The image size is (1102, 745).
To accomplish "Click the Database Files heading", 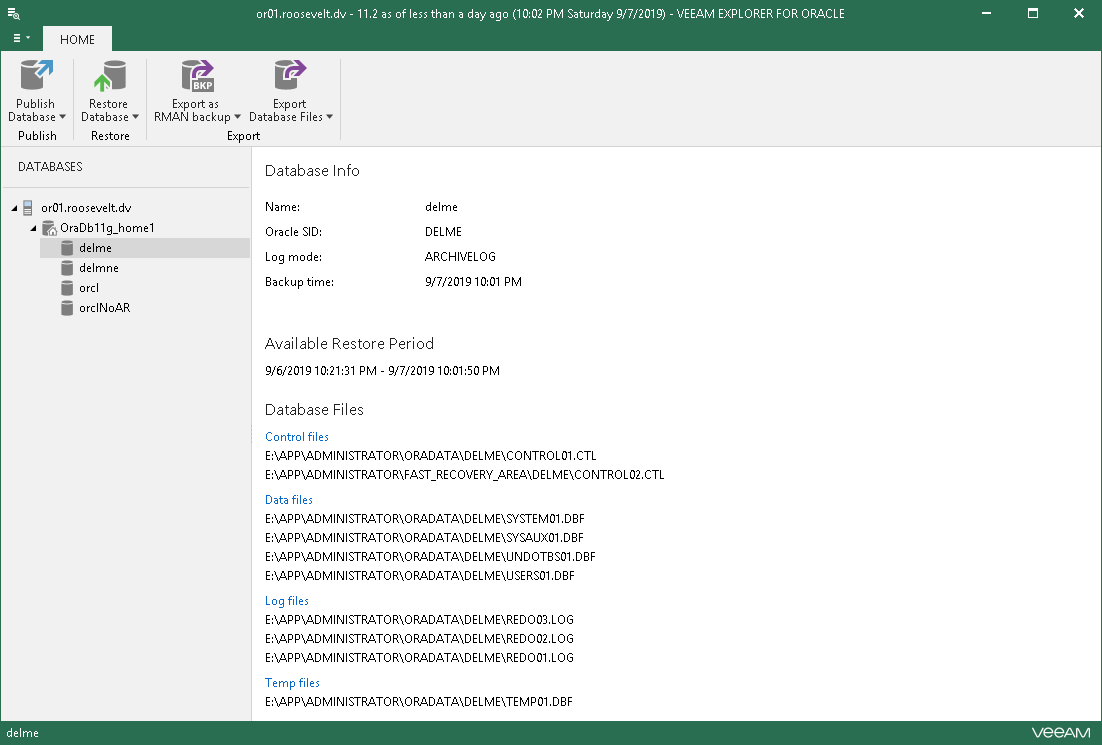I will (314, 410).
